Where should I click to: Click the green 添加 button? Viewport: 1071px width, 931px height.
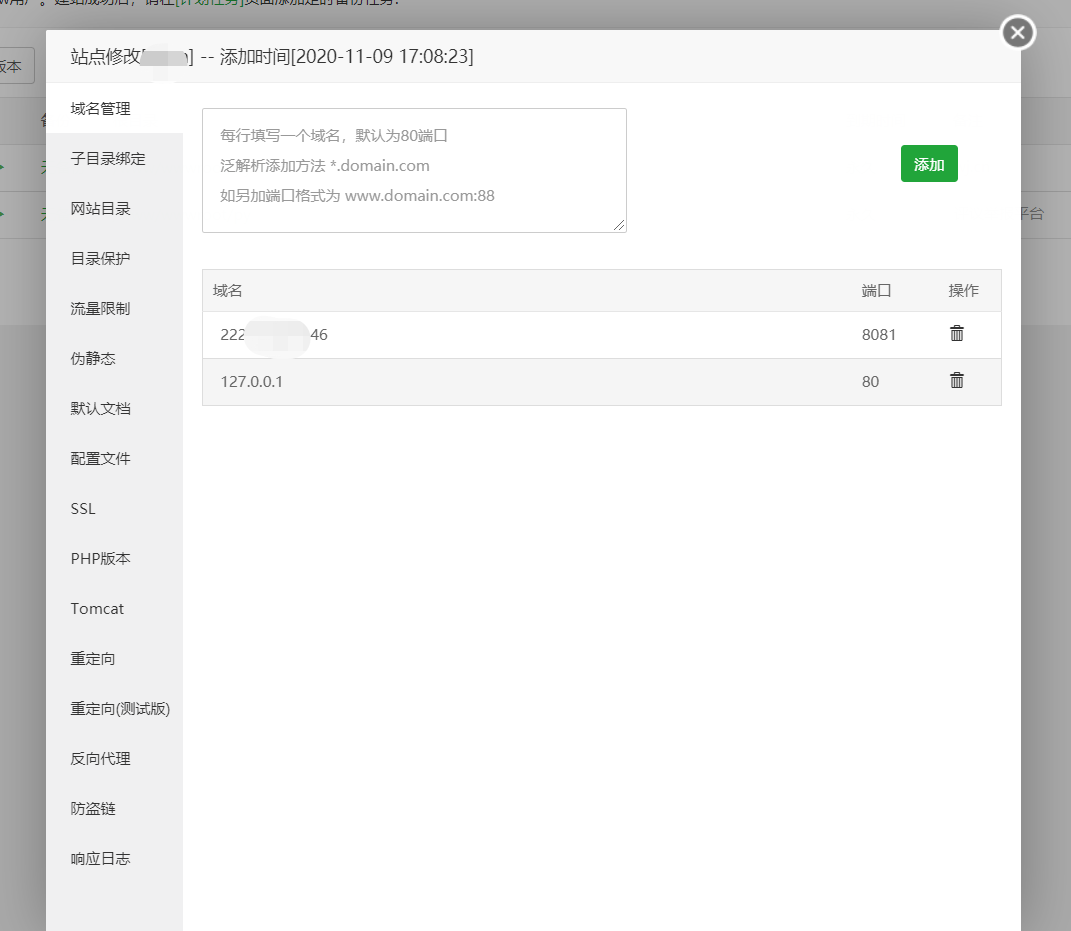click(x=929, y=164)
